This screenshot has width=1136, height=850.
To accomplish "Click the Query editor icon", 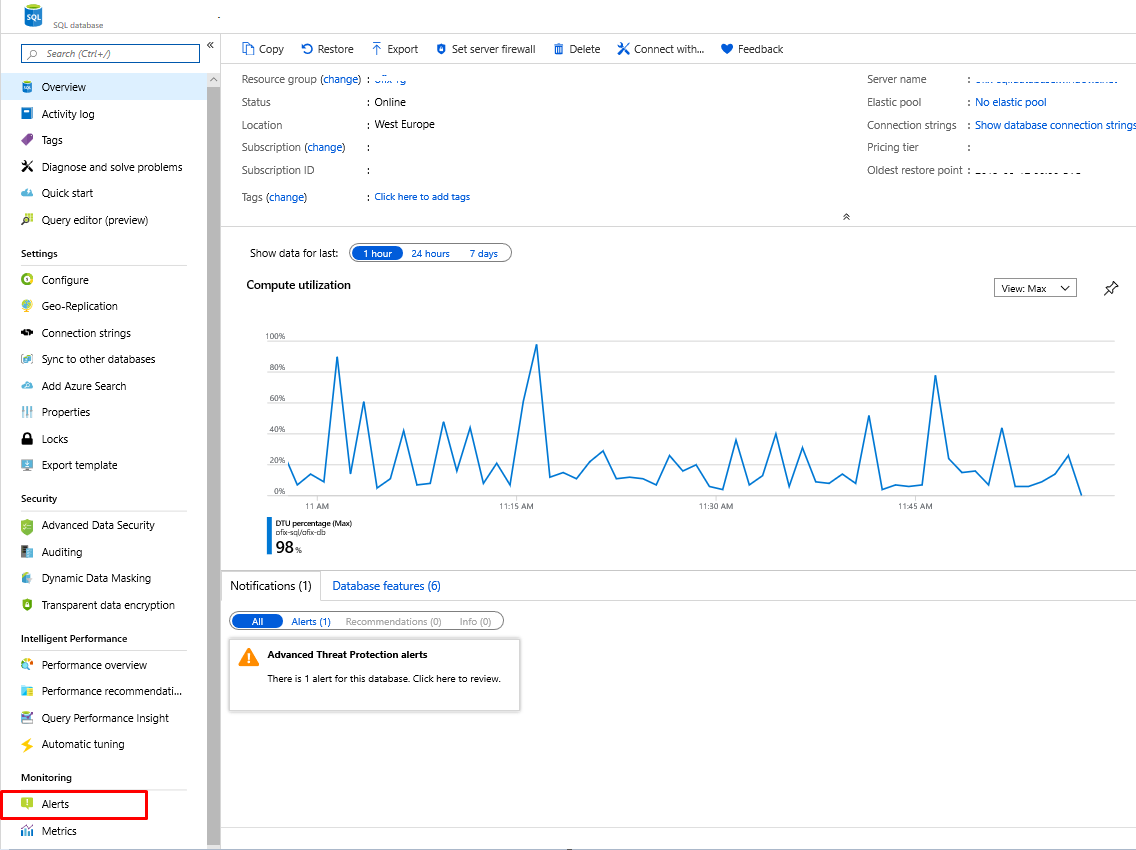I will coord(27,220).
